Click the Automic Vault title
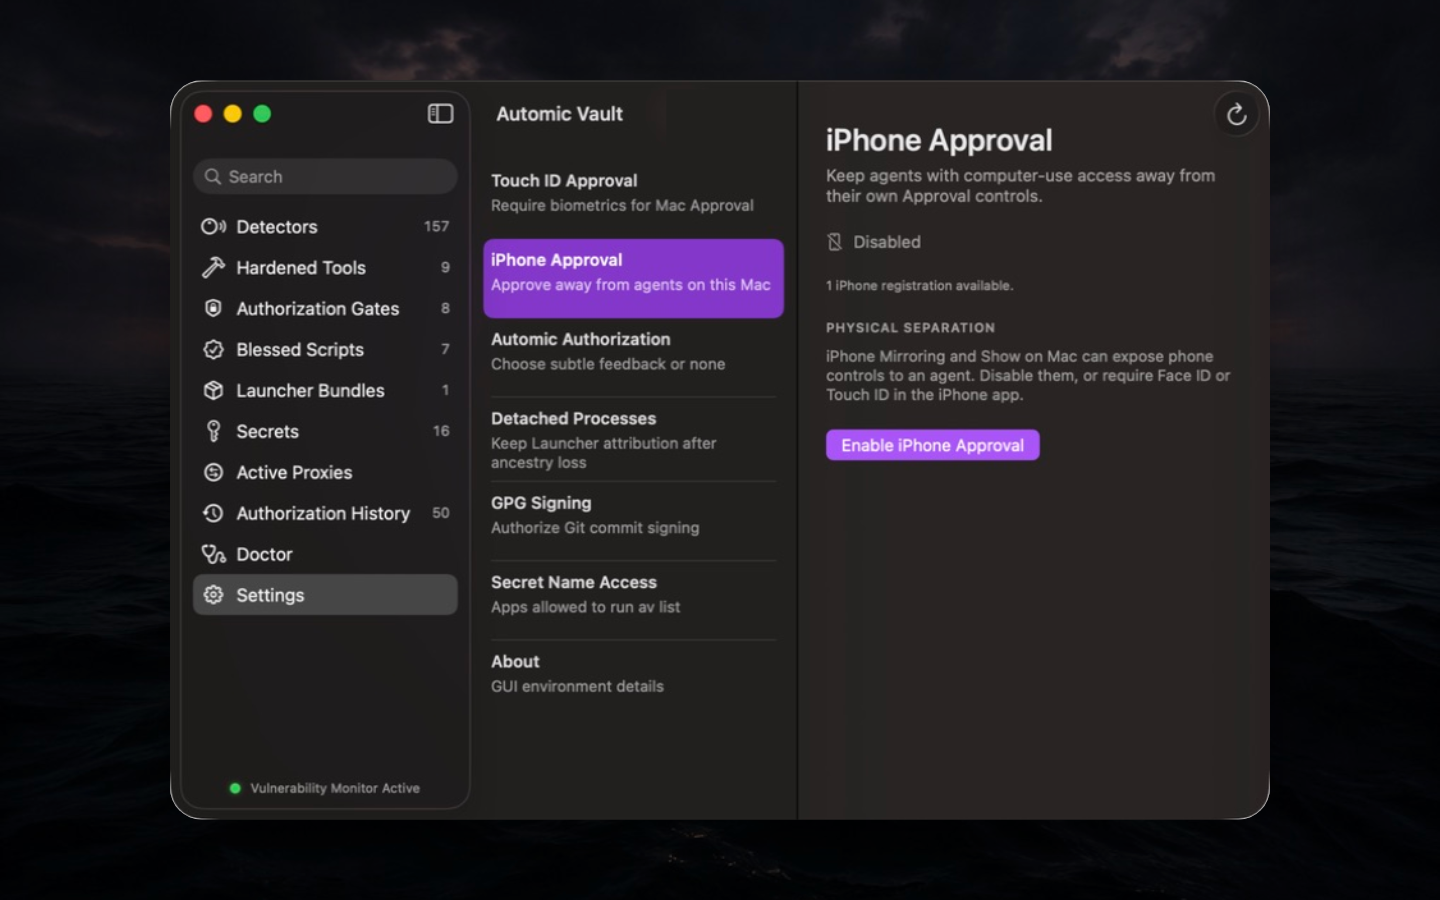Screen dimensions: 1440x900 coord(559,114)
